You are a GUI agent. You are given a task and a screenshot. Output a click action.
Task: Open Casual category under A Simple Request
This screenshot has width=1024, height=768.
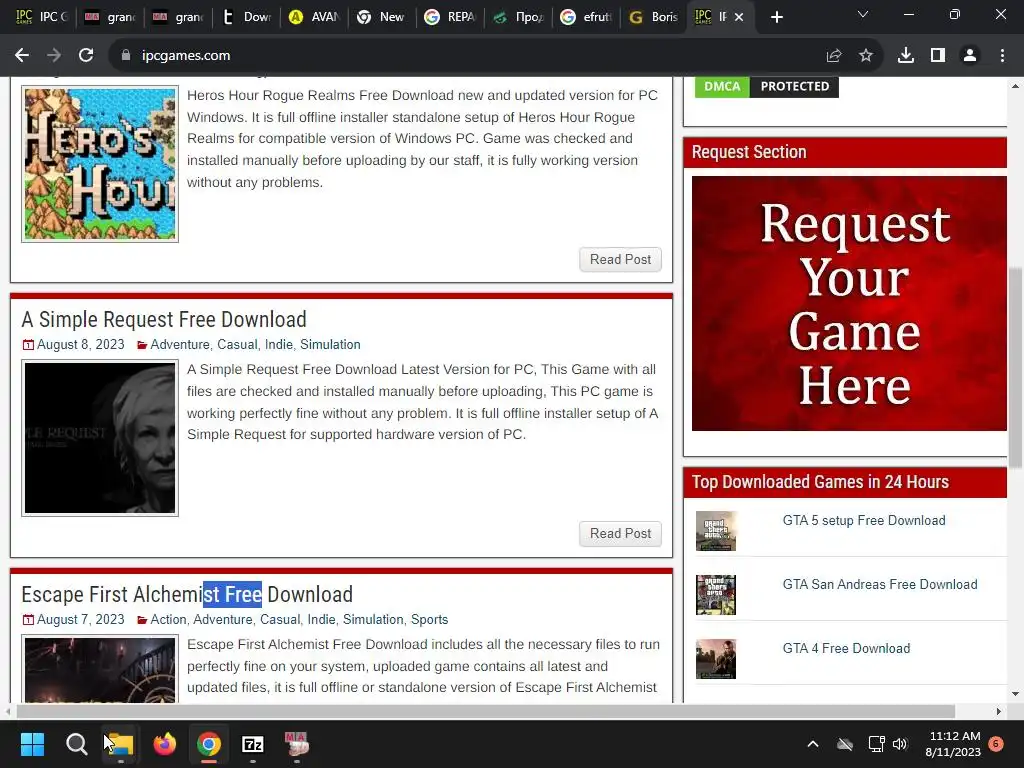(x=237, y=344)
